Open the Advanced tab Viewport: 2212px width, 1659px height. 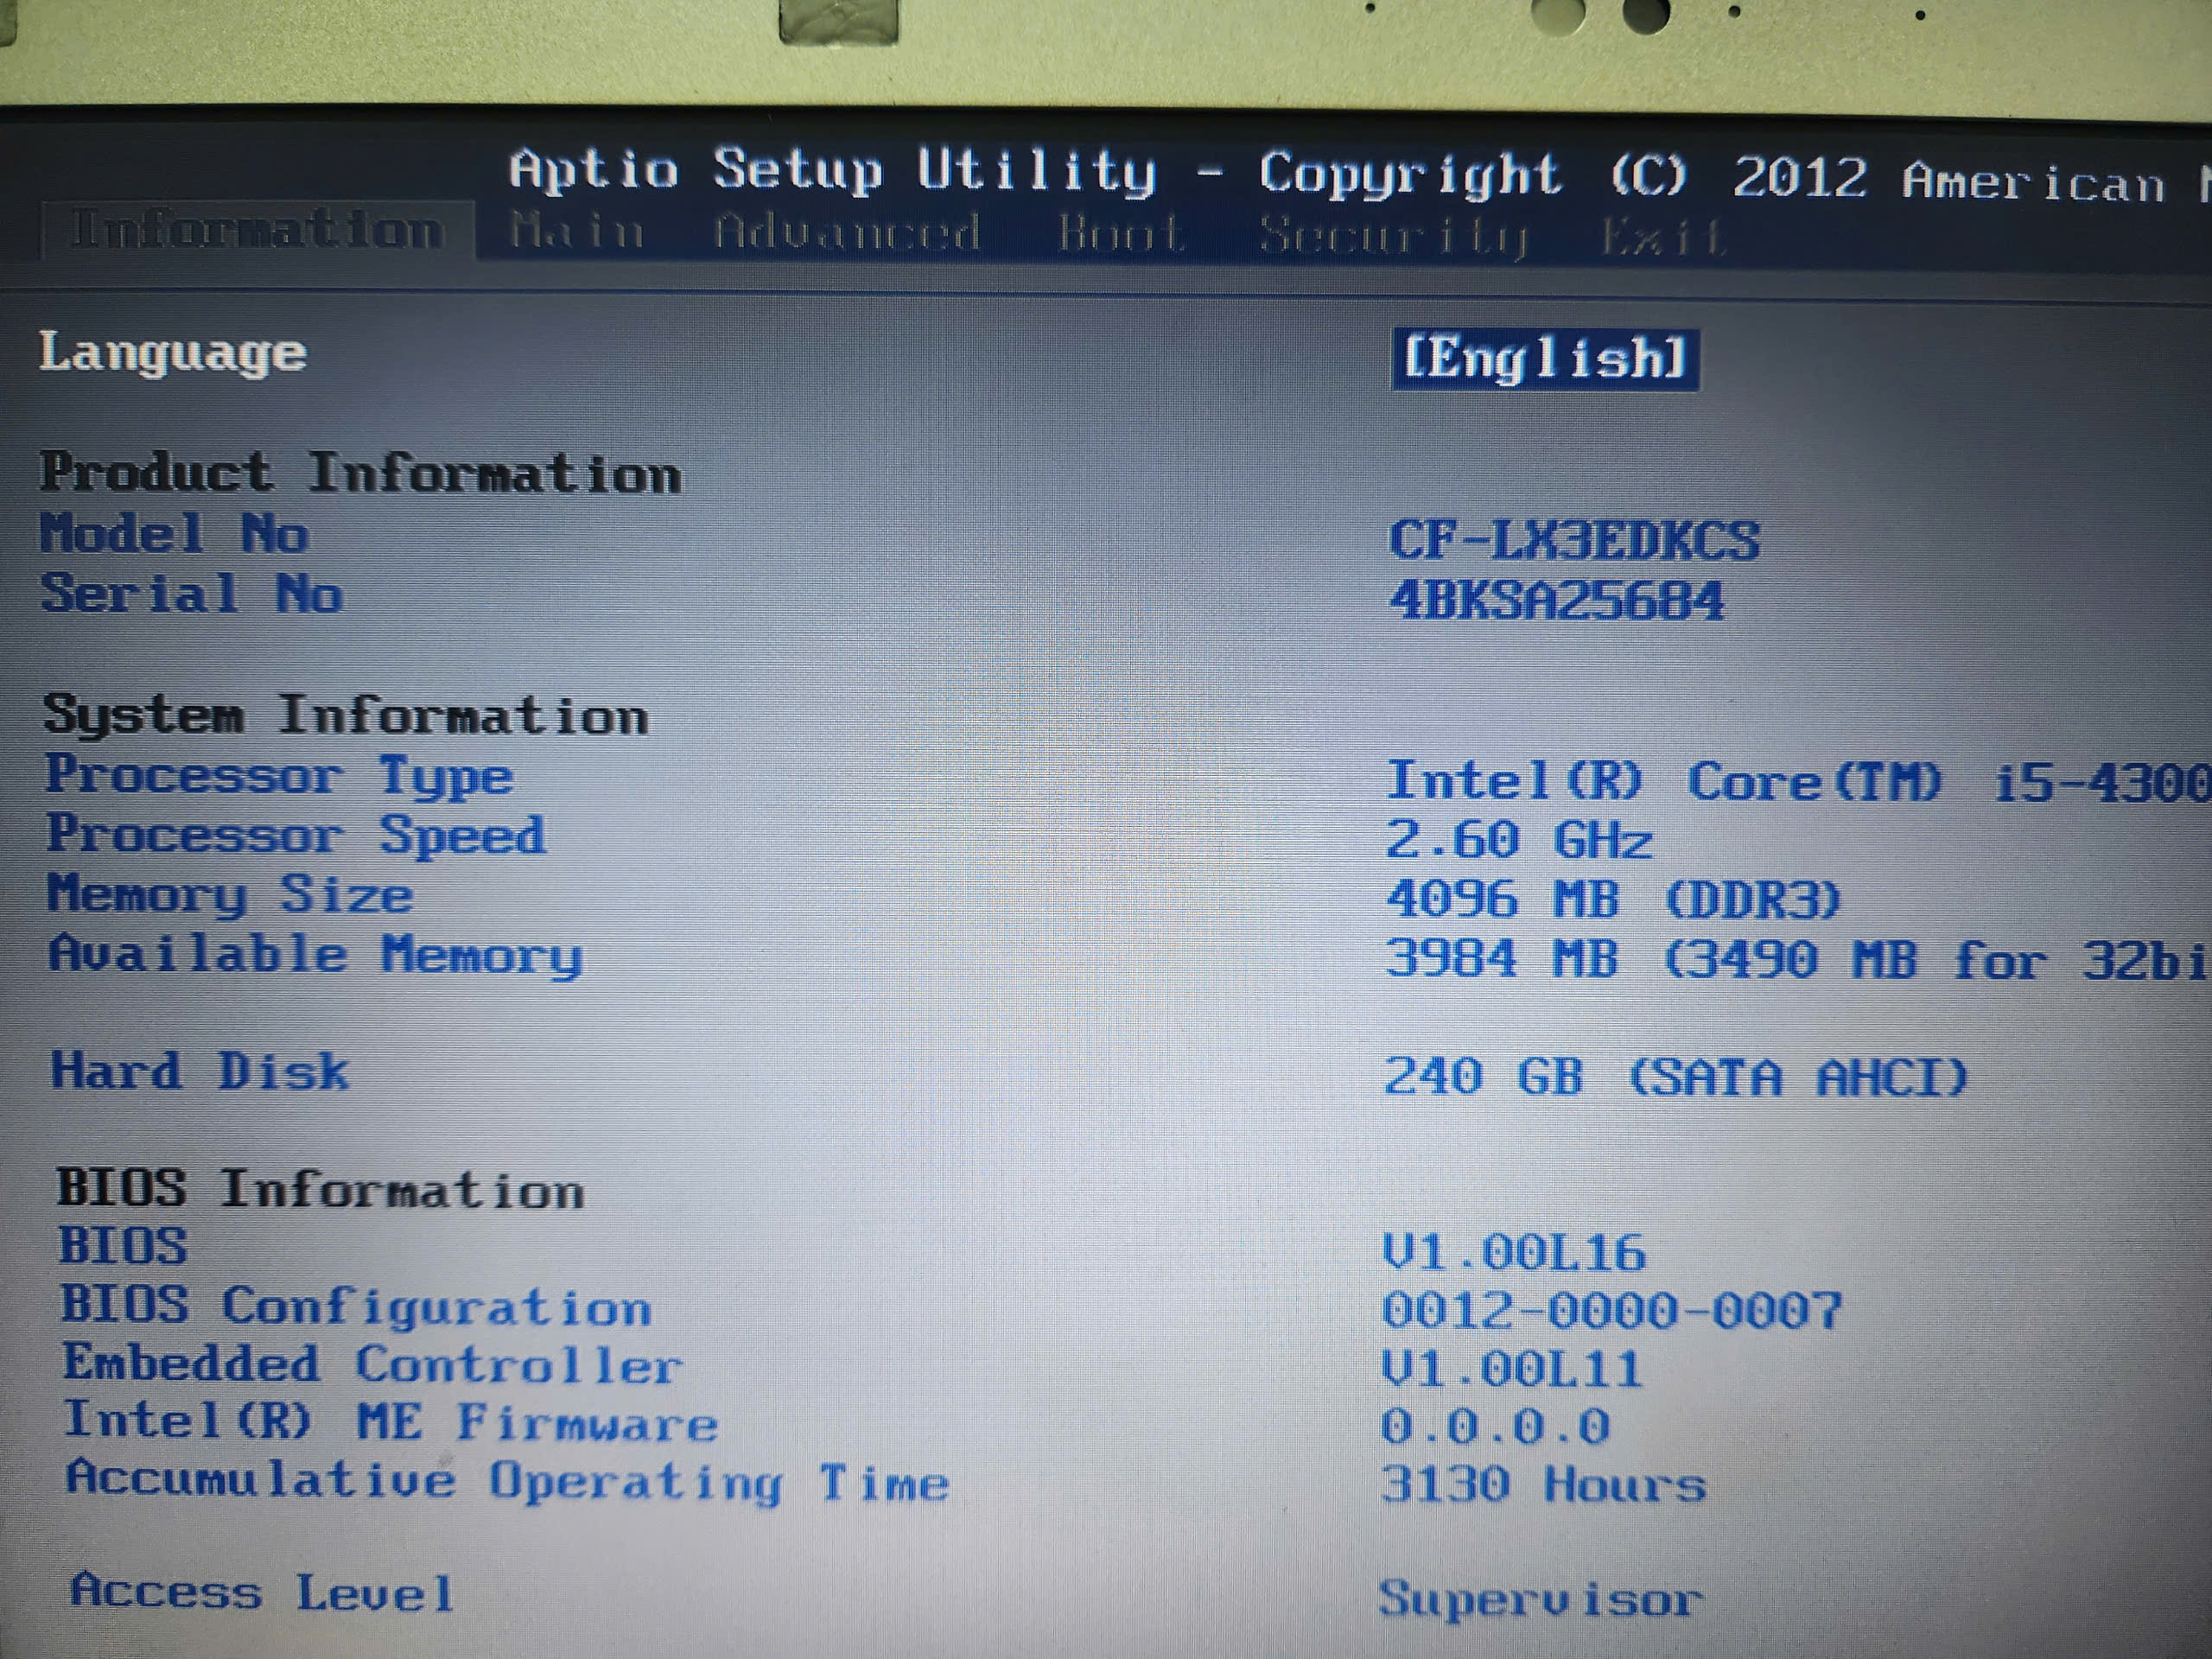point(846,233)
